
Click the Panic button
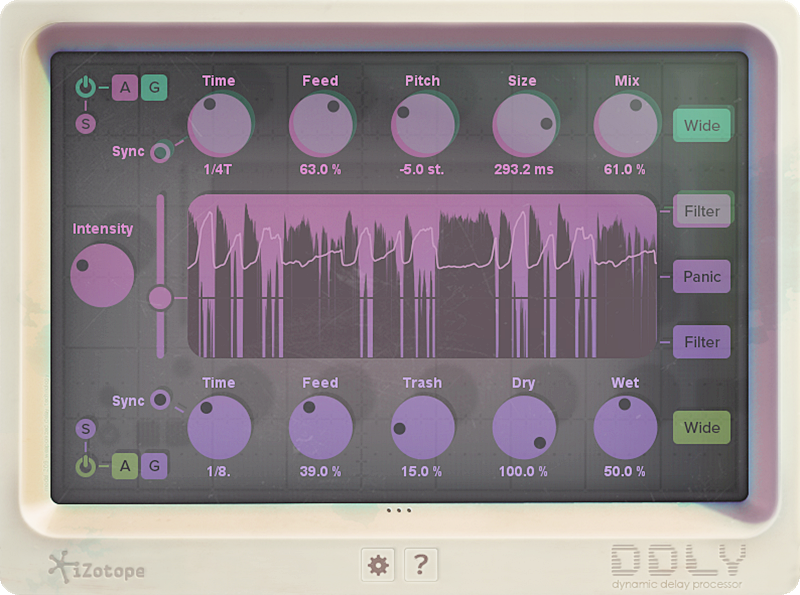702,276
